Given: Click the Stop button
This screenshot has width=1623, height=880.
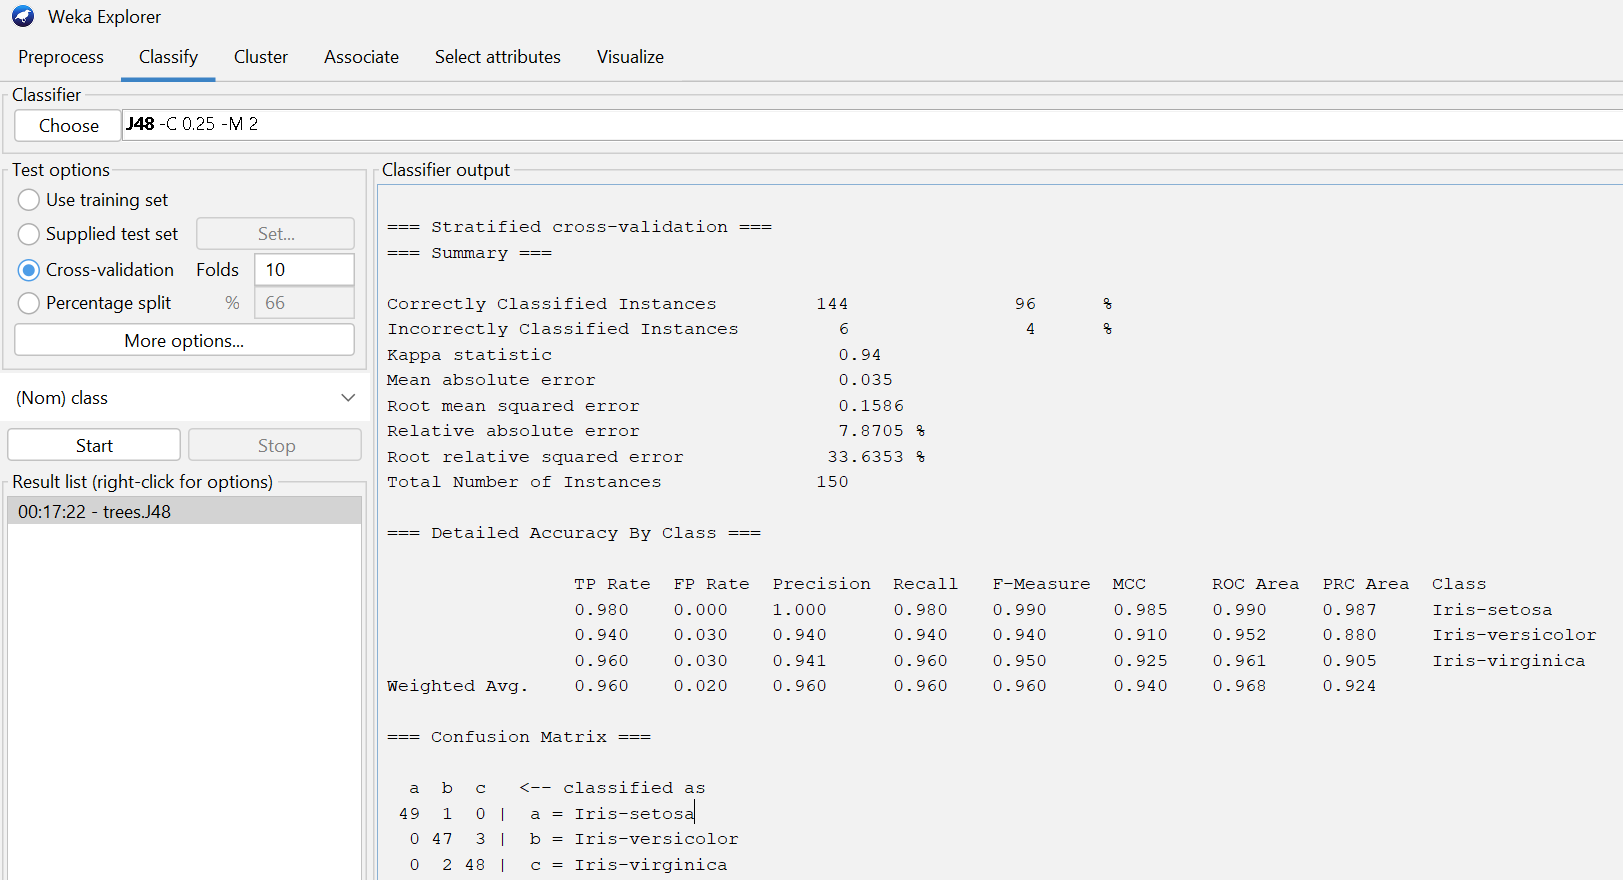Looking at the screenshot, I should click(x=275, y=445).
